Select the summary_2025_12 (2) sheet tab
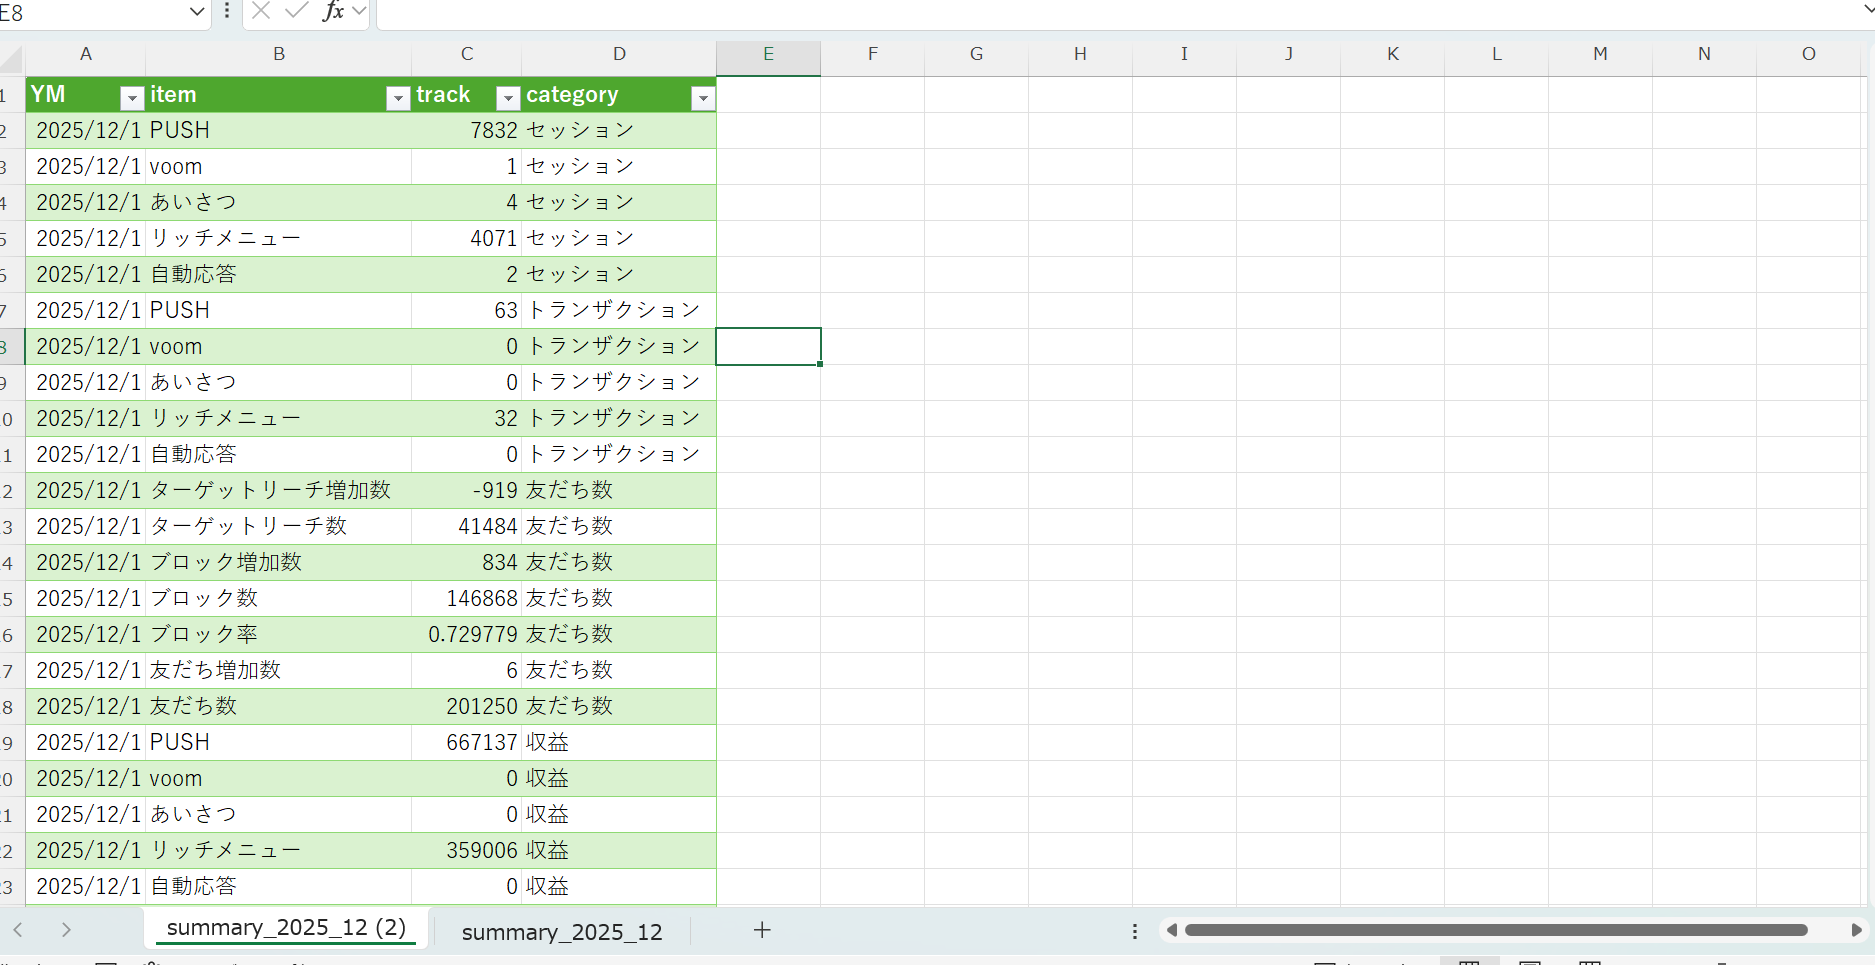Image resolution: width=1875 pixels, height=965 pixels. [287, 927]
